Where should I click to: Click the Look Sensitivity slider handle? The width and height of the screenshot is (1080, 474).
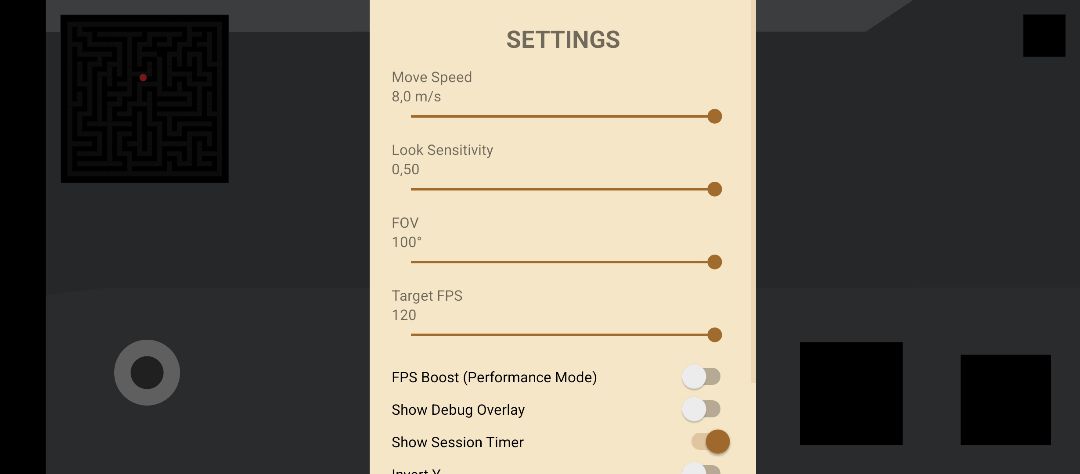[x=714, y=189]
